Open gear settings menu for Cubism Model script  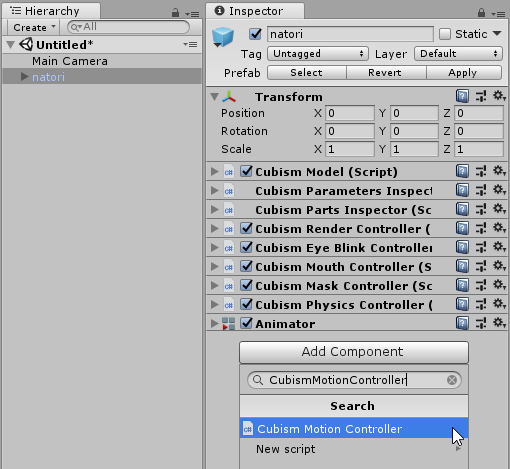(499, 171)
